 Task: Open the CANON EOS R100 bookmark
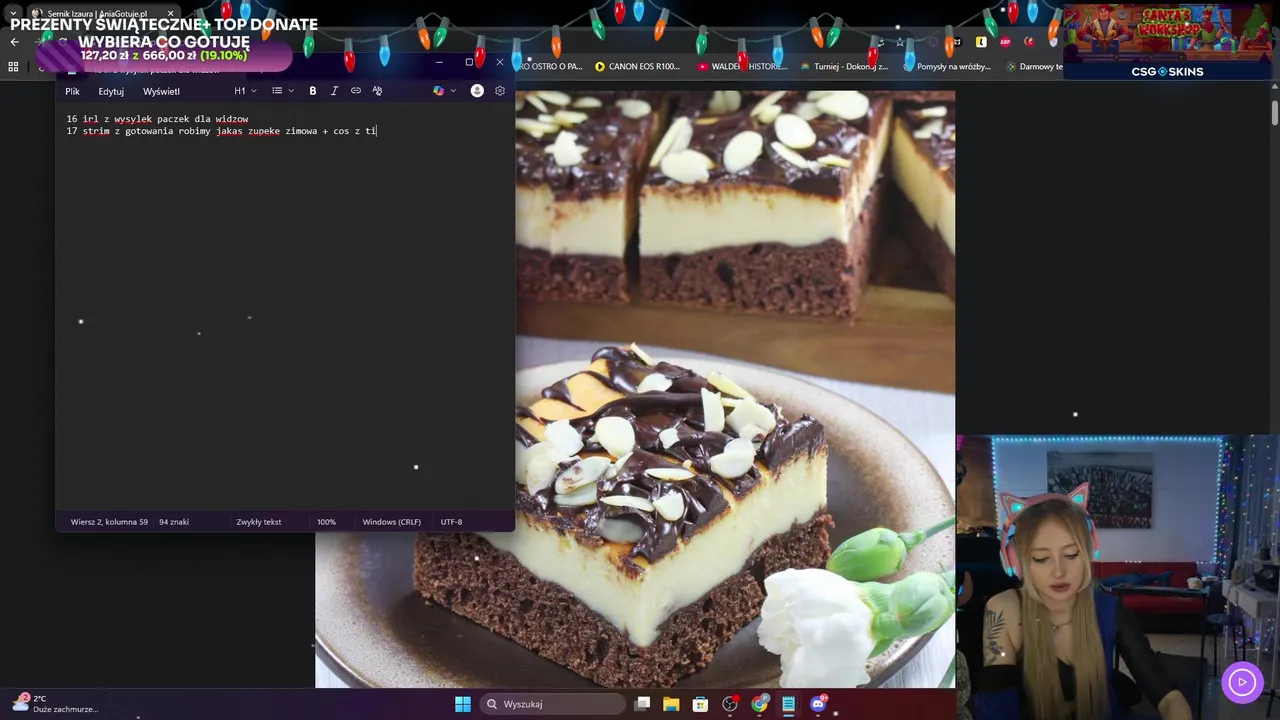point(637,67)
